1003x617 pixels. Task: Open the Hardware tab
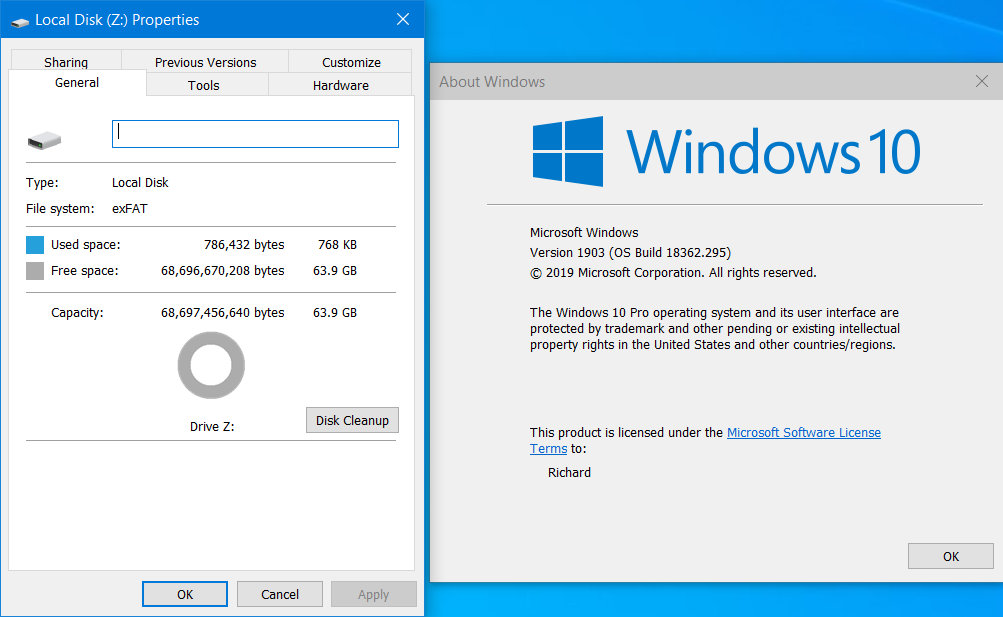click(340, 86)
